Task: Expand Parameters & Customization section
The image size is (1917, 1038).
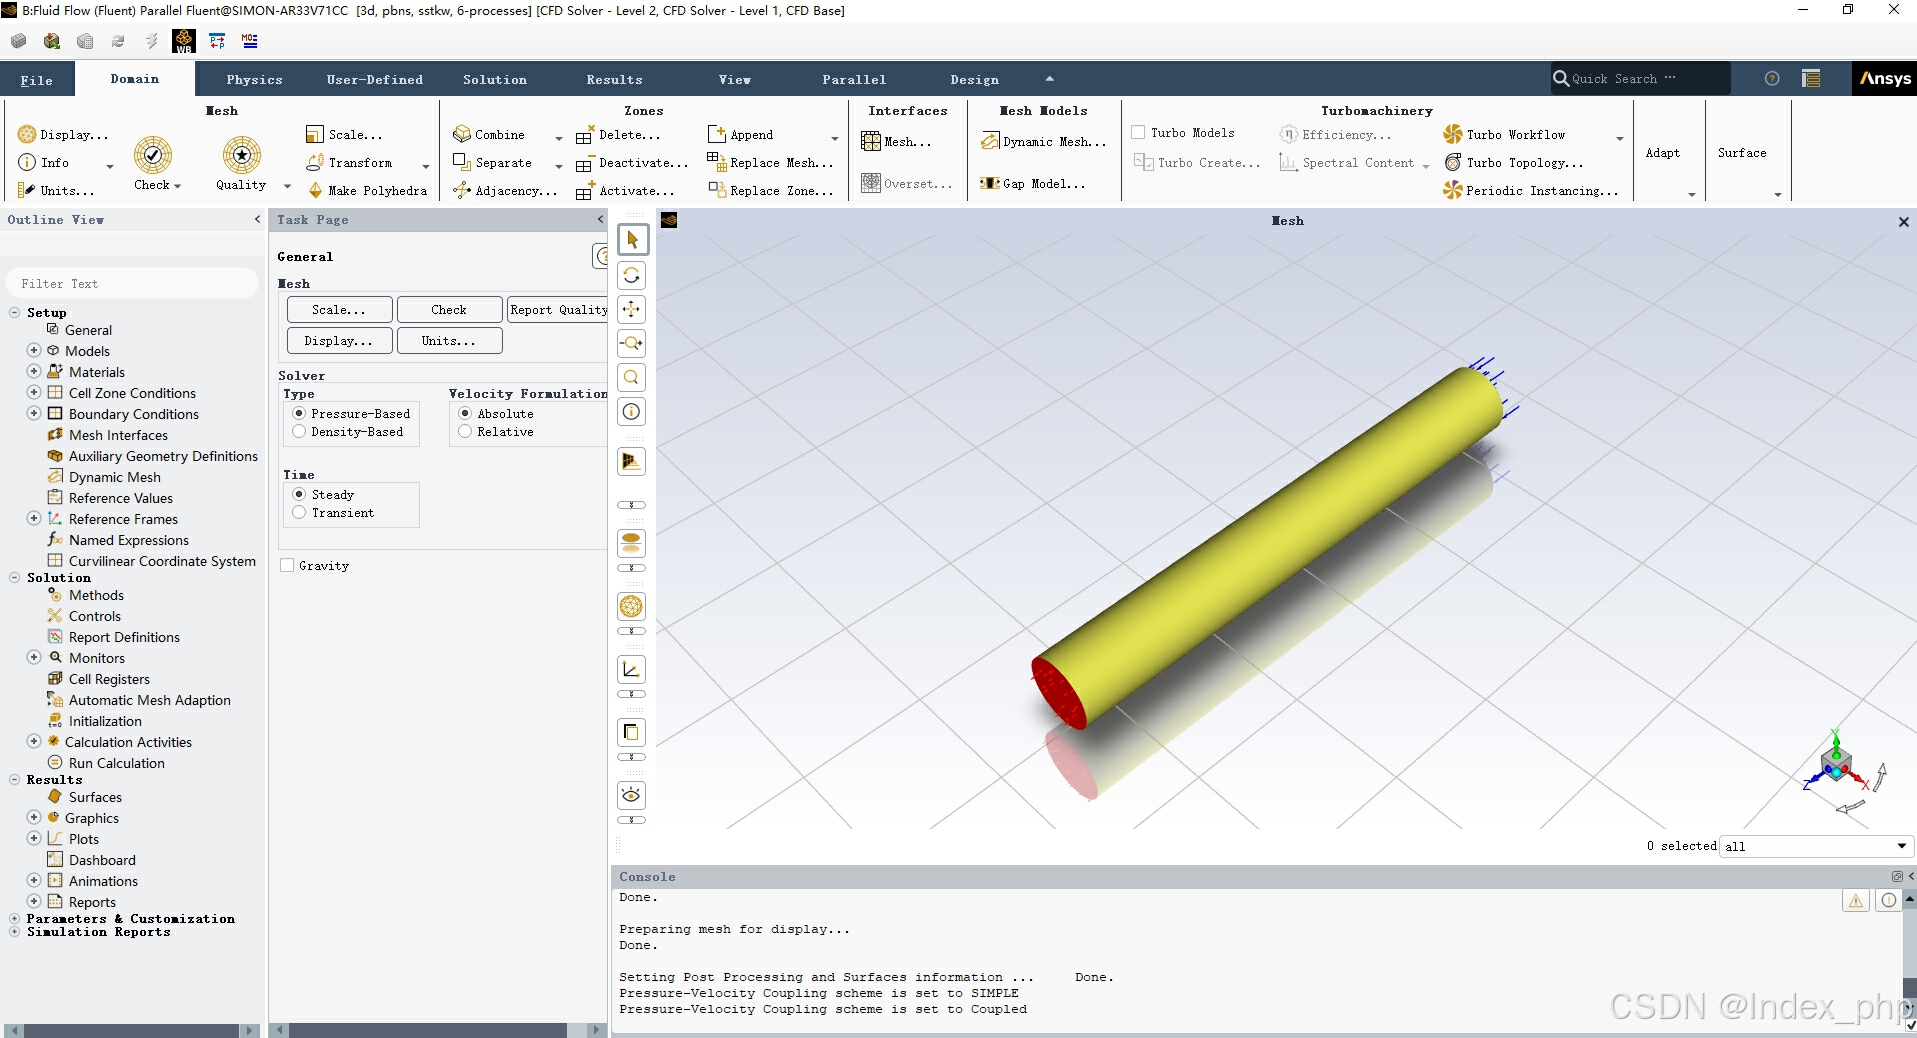Action: click(15, 919)
